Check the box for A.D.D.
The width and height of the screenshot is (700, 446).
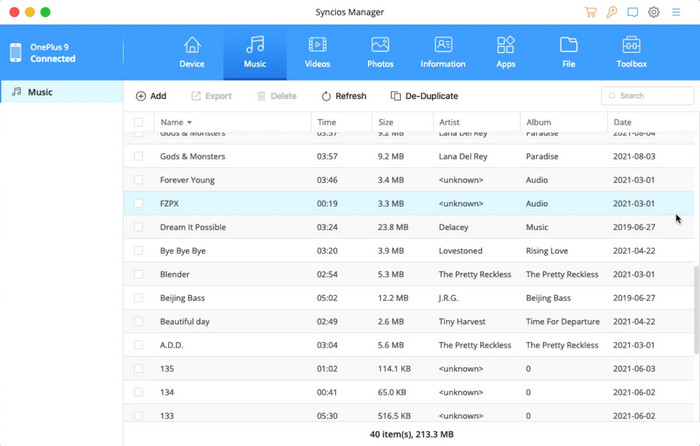138,345
